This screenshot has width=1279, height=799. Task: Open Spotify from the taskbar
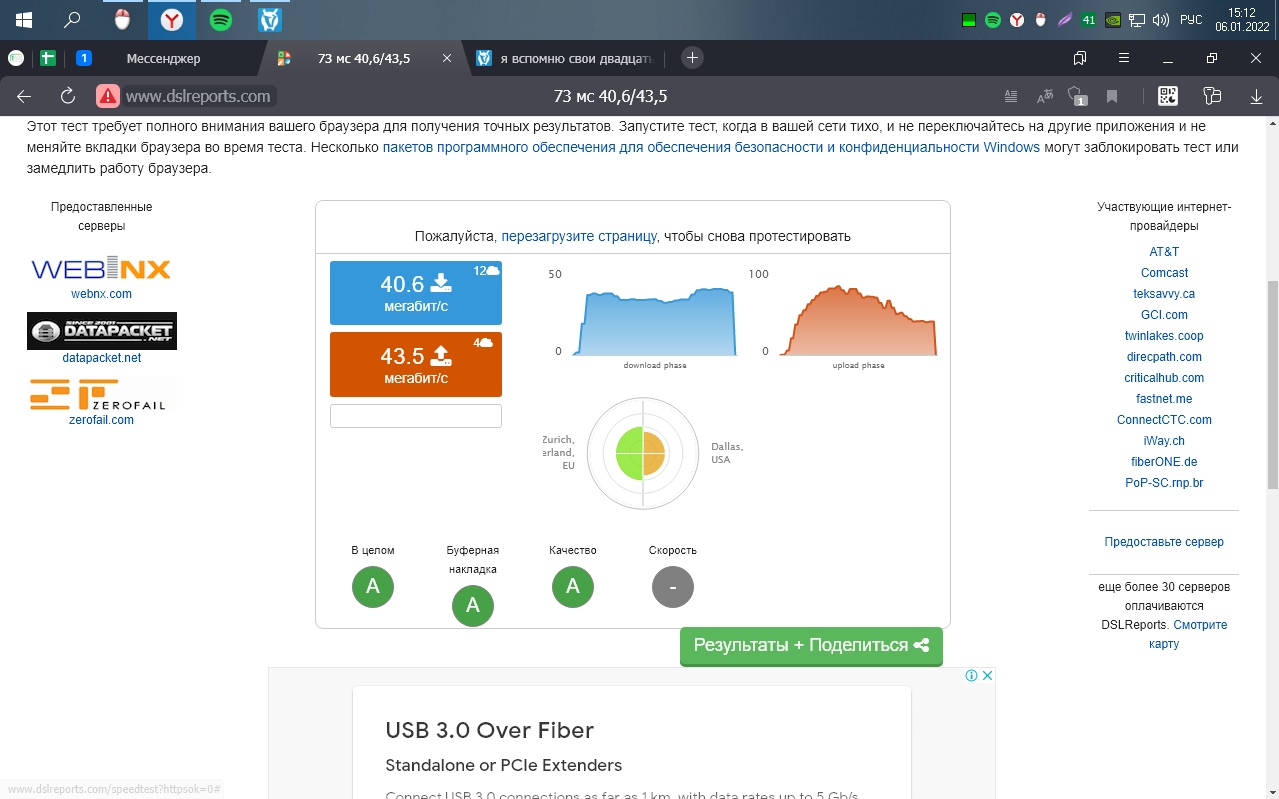tap(221, 19)
